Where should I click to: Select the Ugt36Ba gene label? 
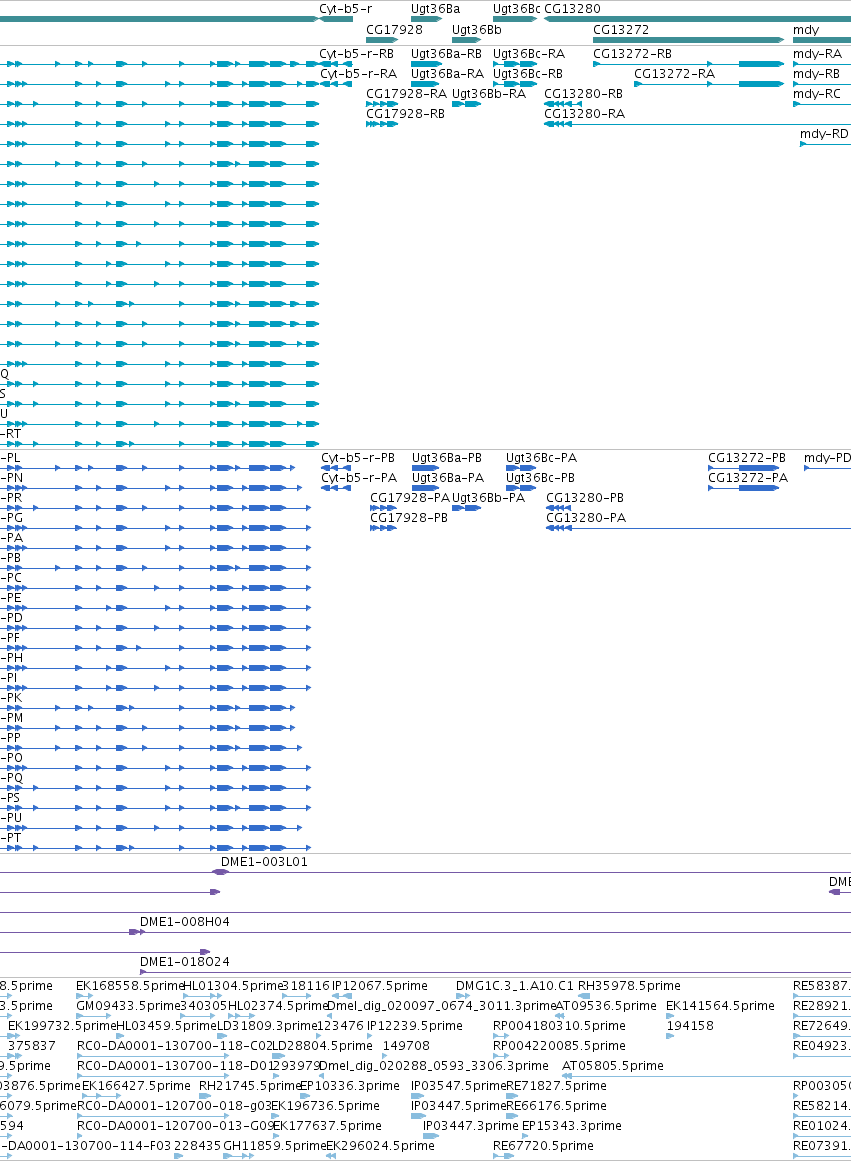click(435, 9)
